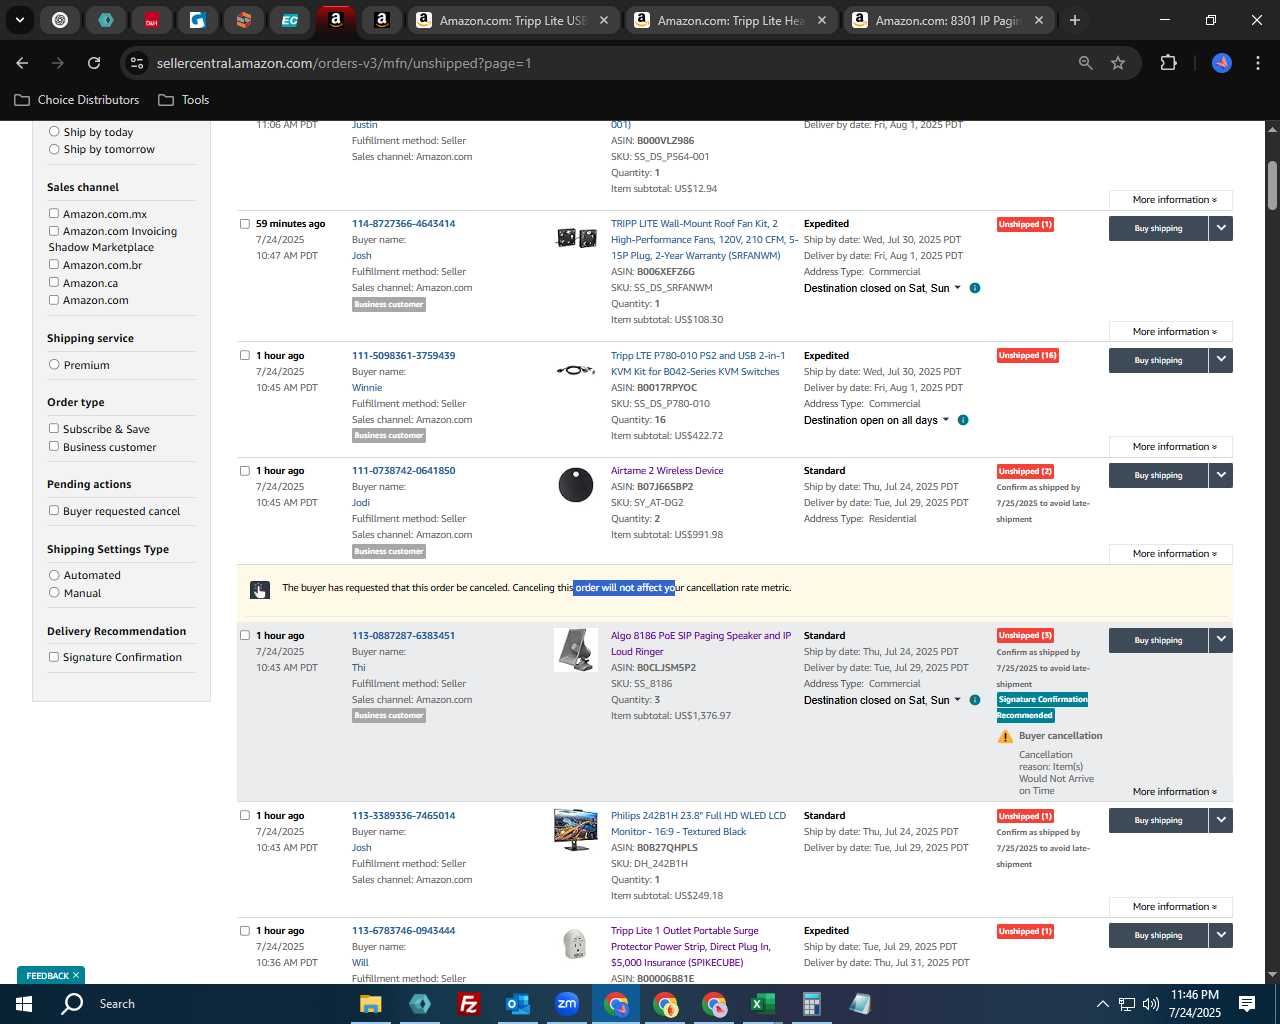Open the Windows Start menu
The image size is (1280, 1024).
[23, 1004]
